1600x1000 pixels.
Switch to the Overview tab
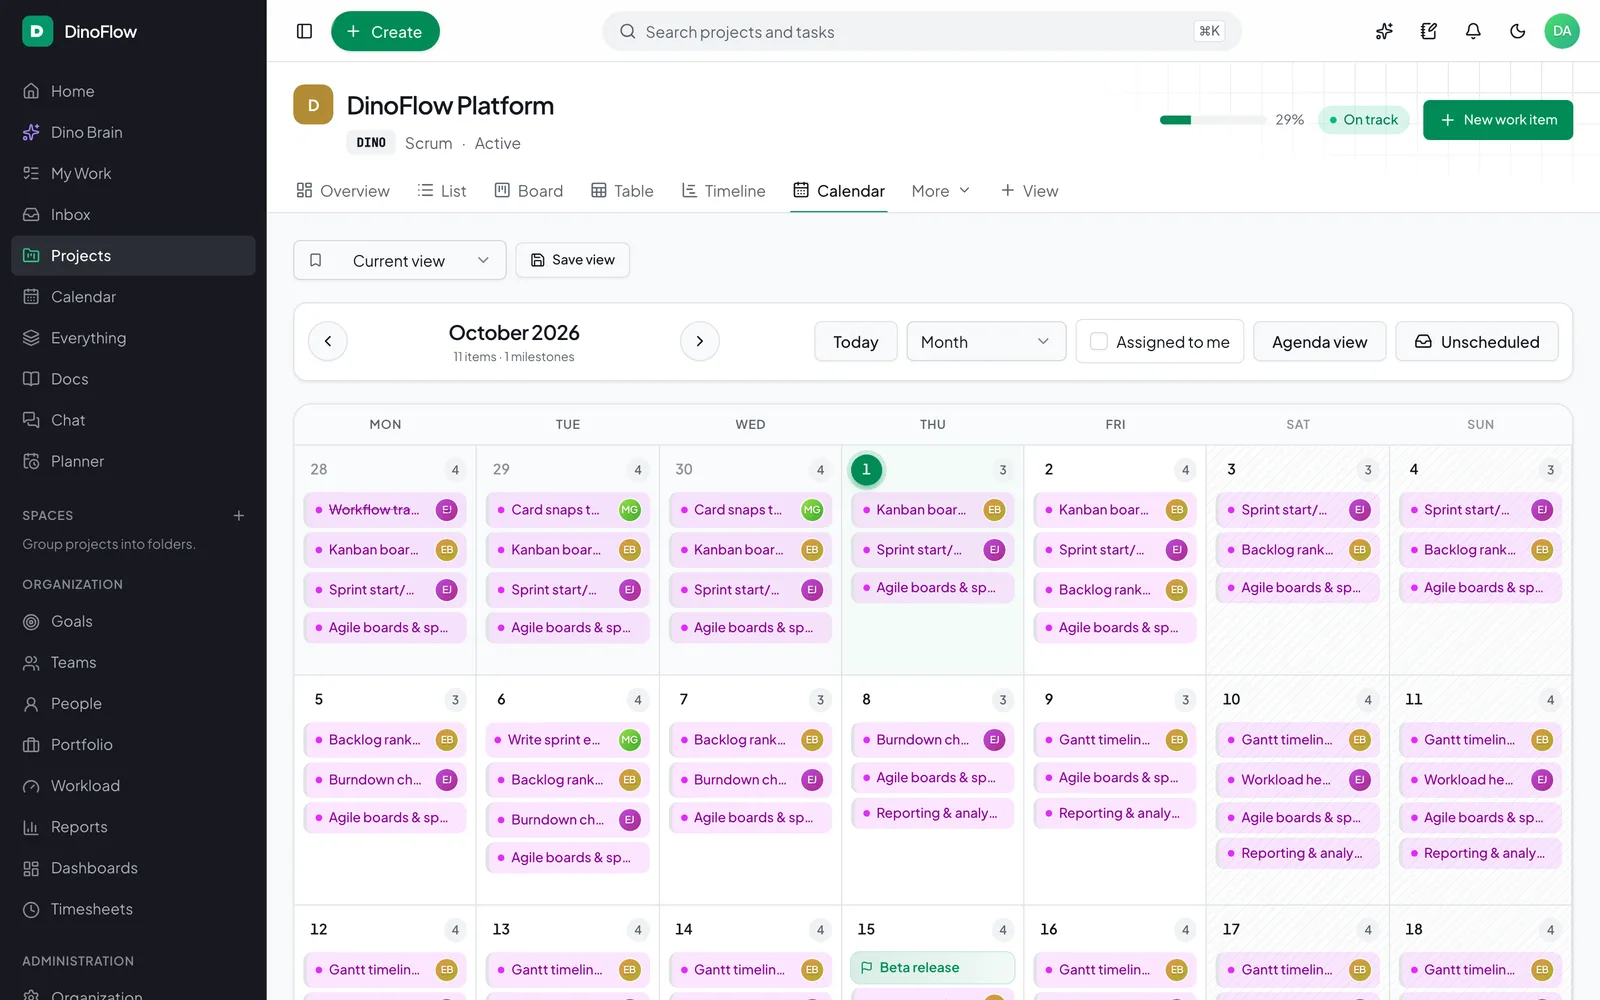coord(343,191)
